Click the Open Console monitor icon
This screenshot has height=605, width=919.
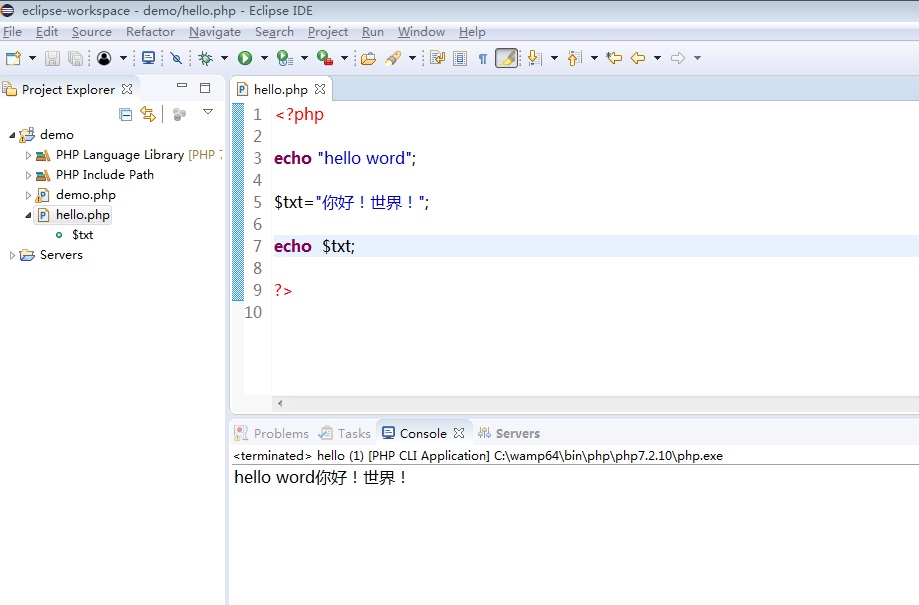click(148, 58)
